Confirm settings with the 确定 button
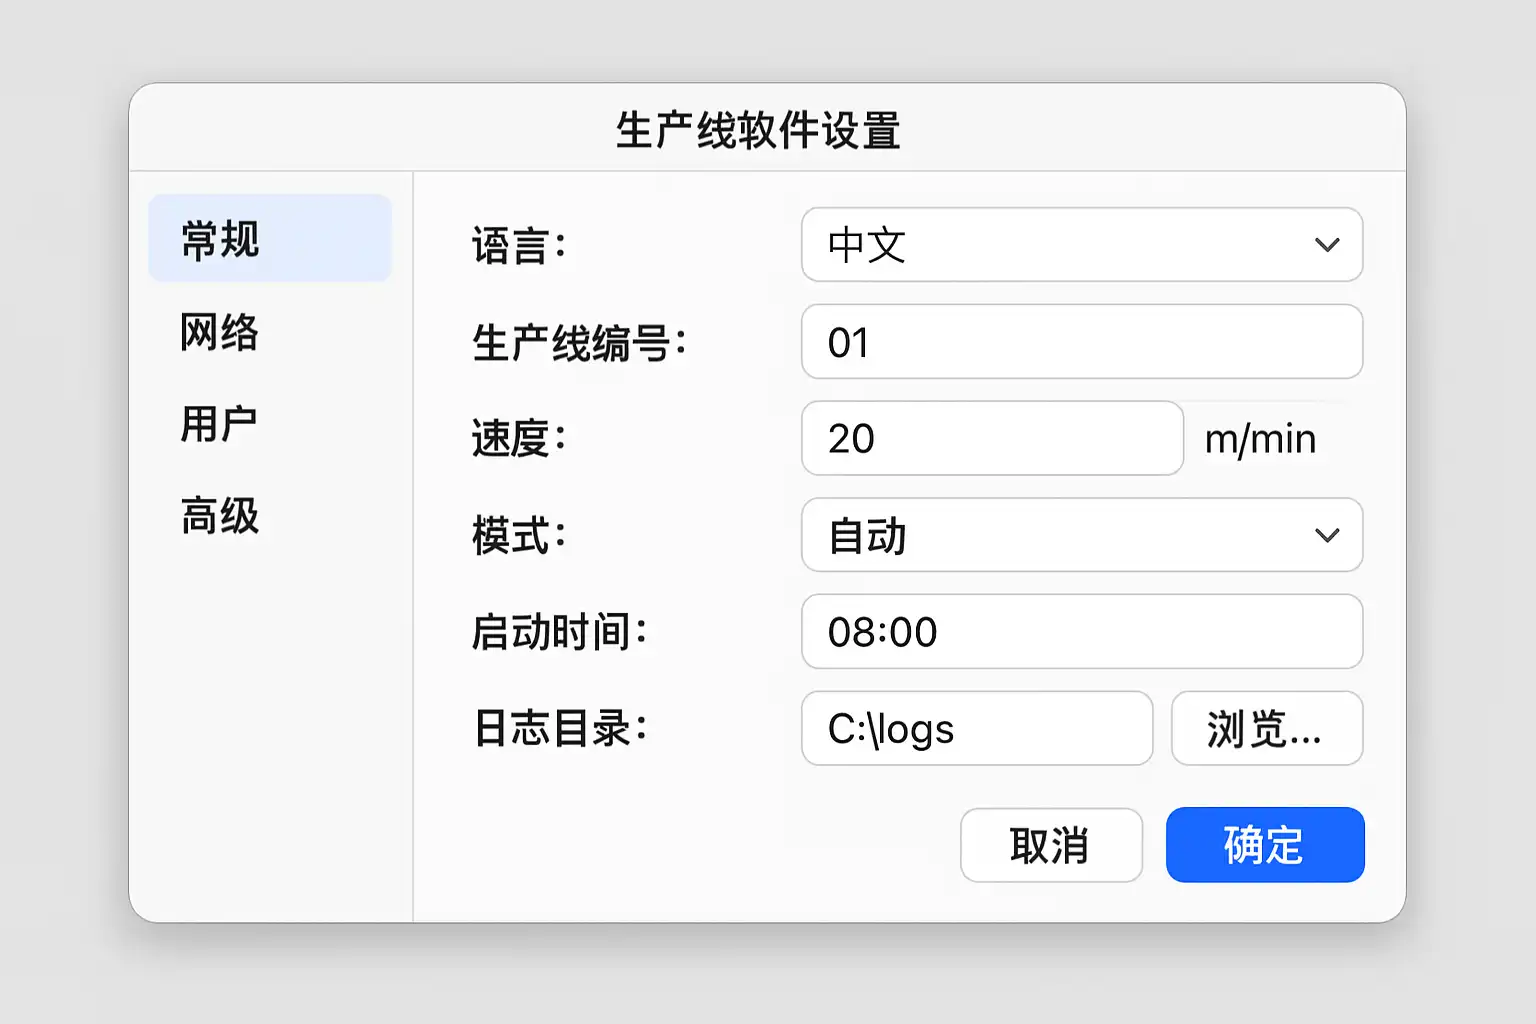This screenshot has height=1024, width=1536. (x=1265, y=846)
